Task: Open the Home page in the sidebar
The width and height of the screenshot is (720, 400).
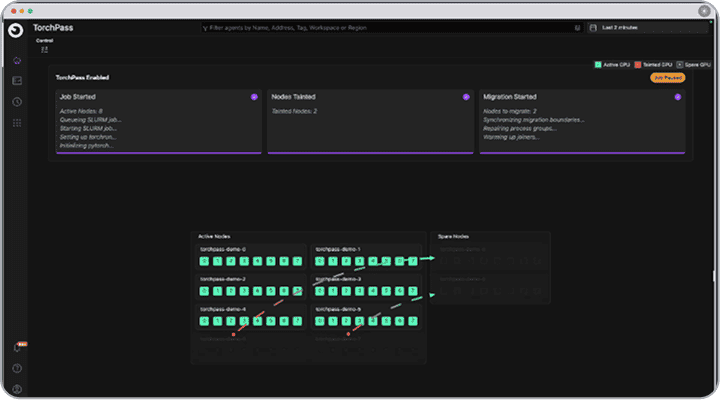Action: pyautogui.click(x=17, y=61)
